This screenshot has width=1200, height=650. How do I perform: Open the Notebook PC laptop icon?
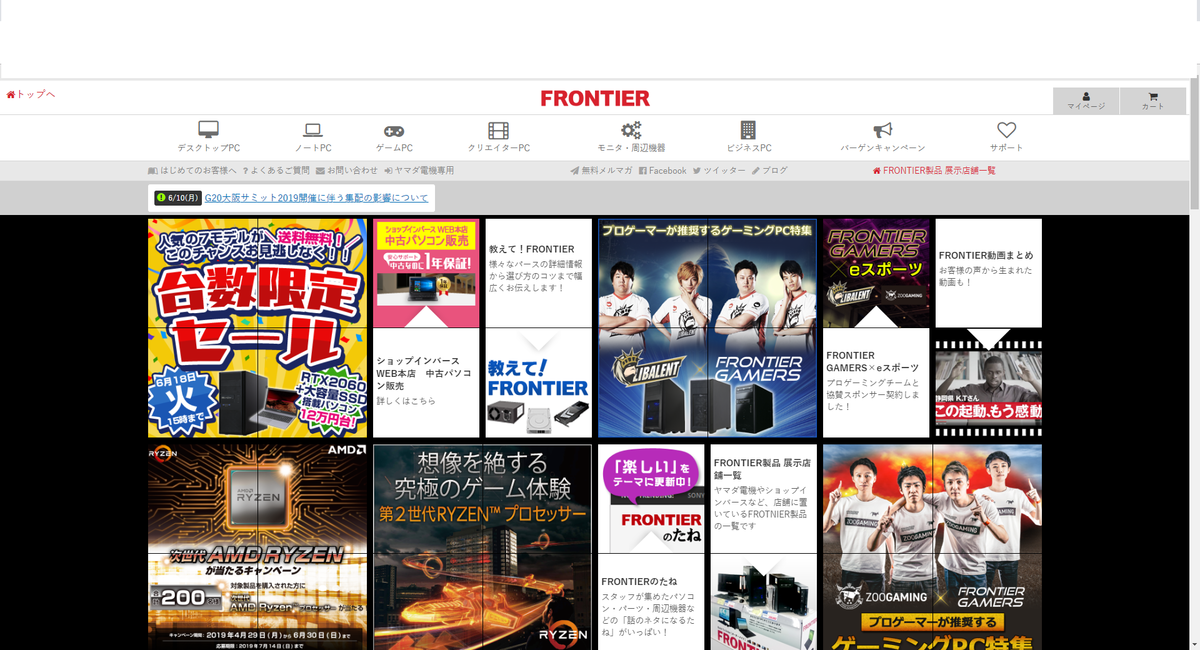coord(312,131)
